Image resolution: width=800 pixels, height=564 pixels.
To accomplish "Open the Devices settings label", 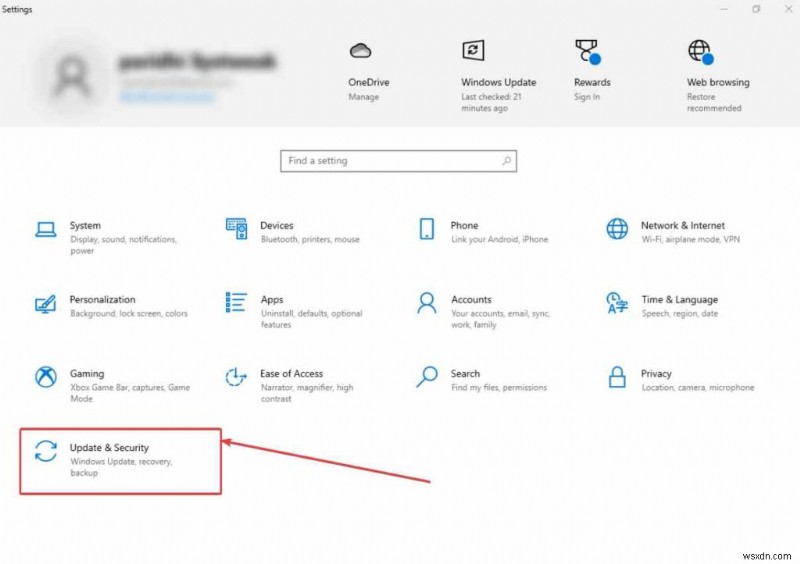I will click(x=277, y=225).
